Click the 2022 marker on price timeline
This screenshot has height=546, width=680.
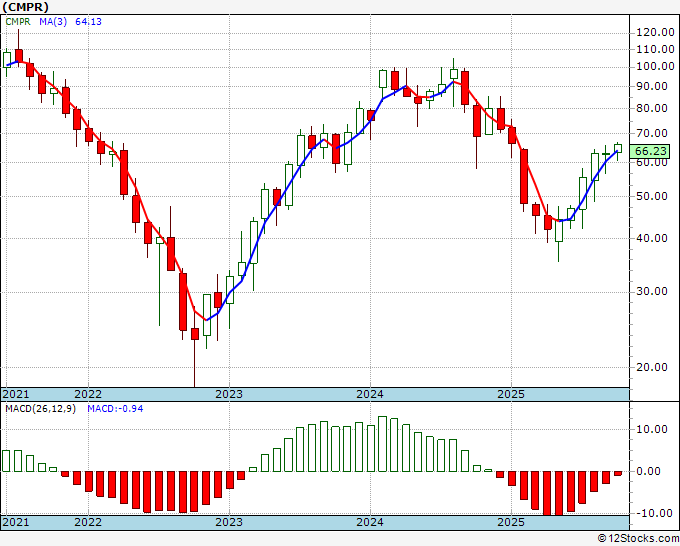(88, 394)
